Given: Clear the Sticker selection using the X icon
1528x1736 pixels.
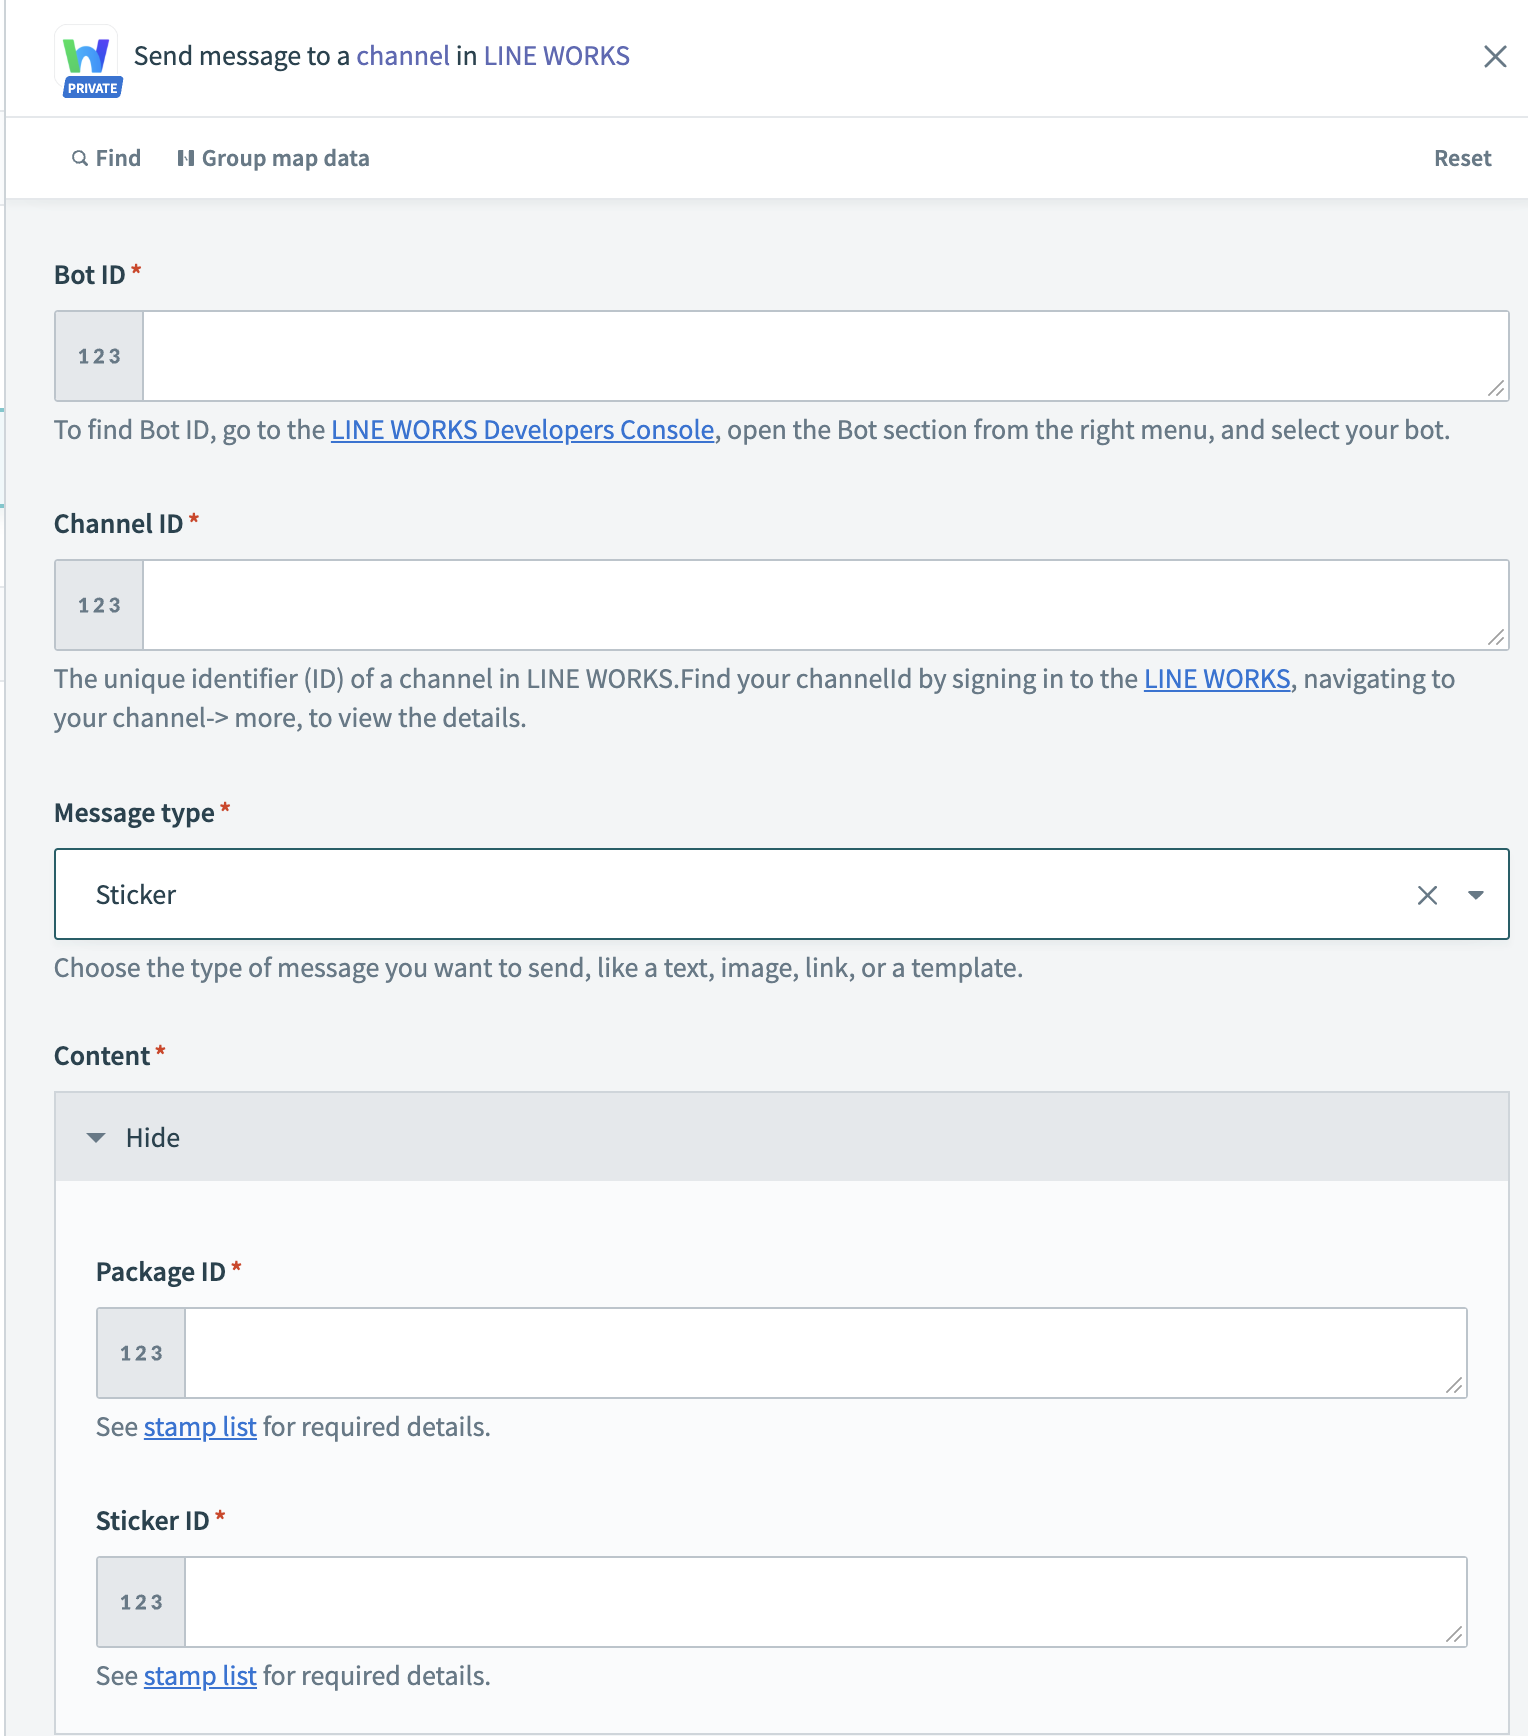Looking at the screenshot, I should [1426, 894].
